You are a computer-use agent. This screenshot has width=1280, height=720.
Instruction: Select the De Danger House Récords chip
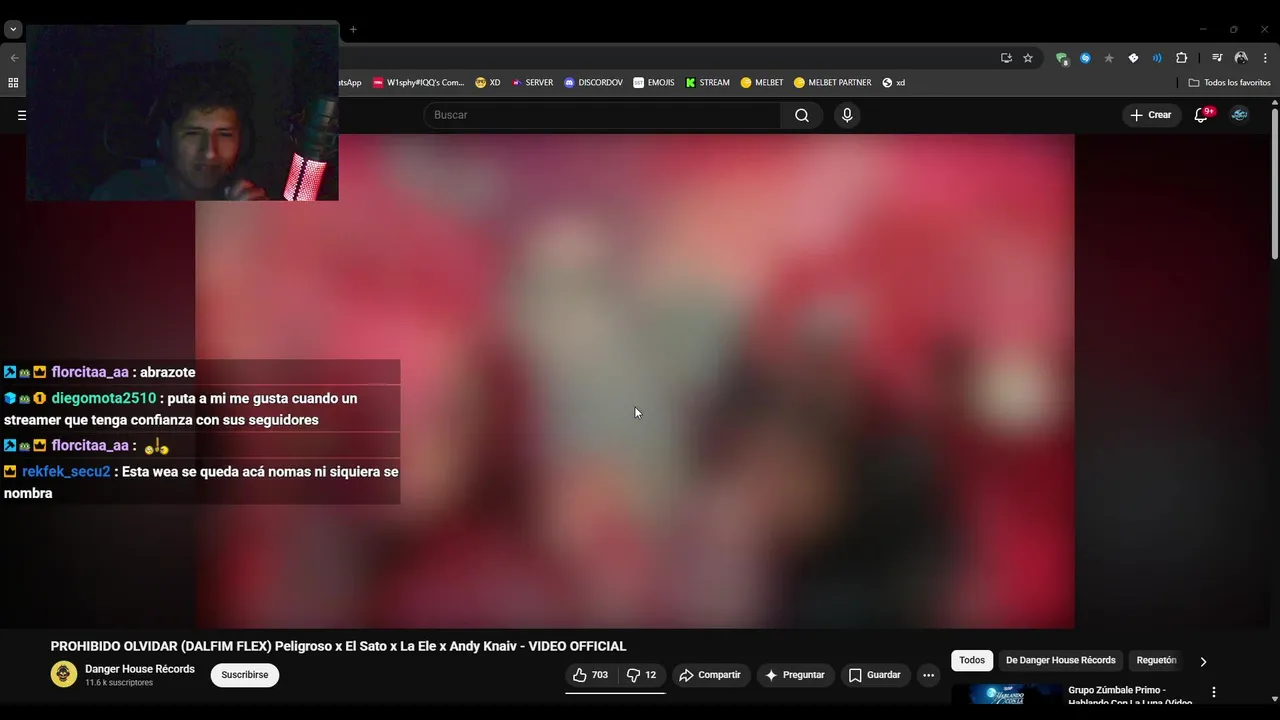click(1060, 660)
